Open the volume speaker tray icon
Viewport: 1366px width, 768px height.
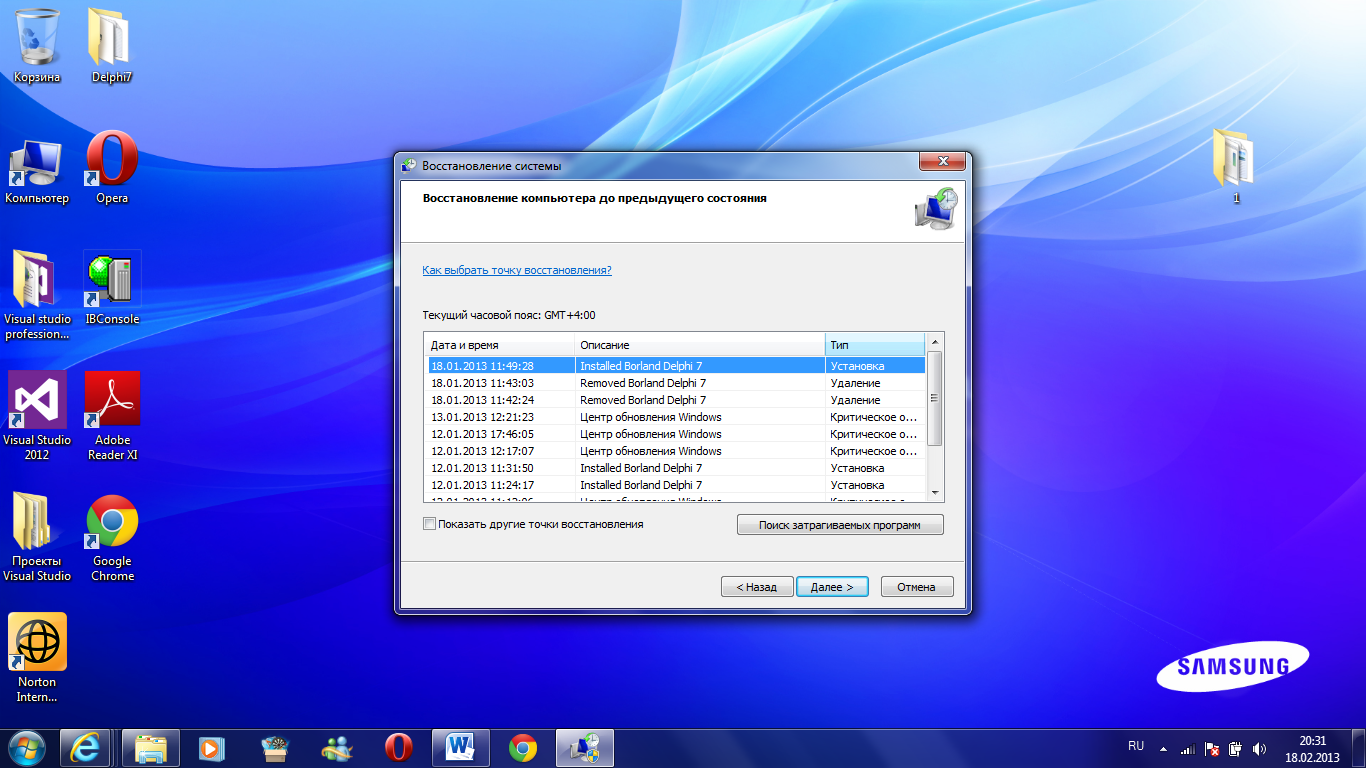1259,748
